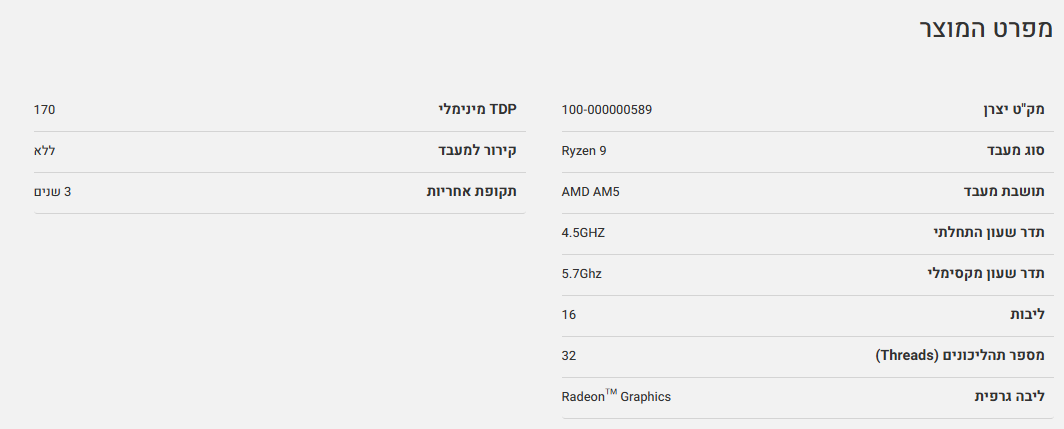Viewport: 1064px width, 429px height.
Task: Click the "Ryzen 9" processor type value
Action: [584, 150]
